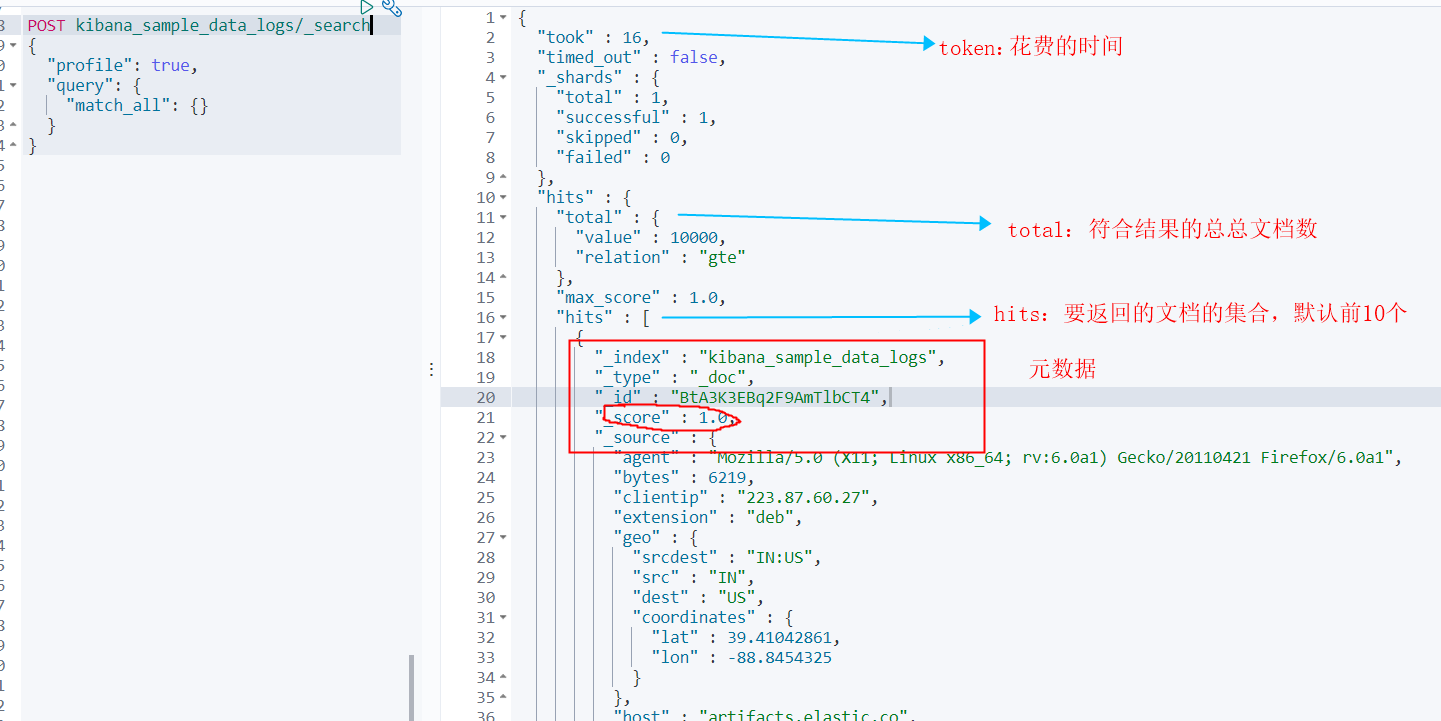Image resolution: width=1441 pixels, height=721 pixels.
Task: Fold the outer "hits" object at line 10
Action: [503, 198]
